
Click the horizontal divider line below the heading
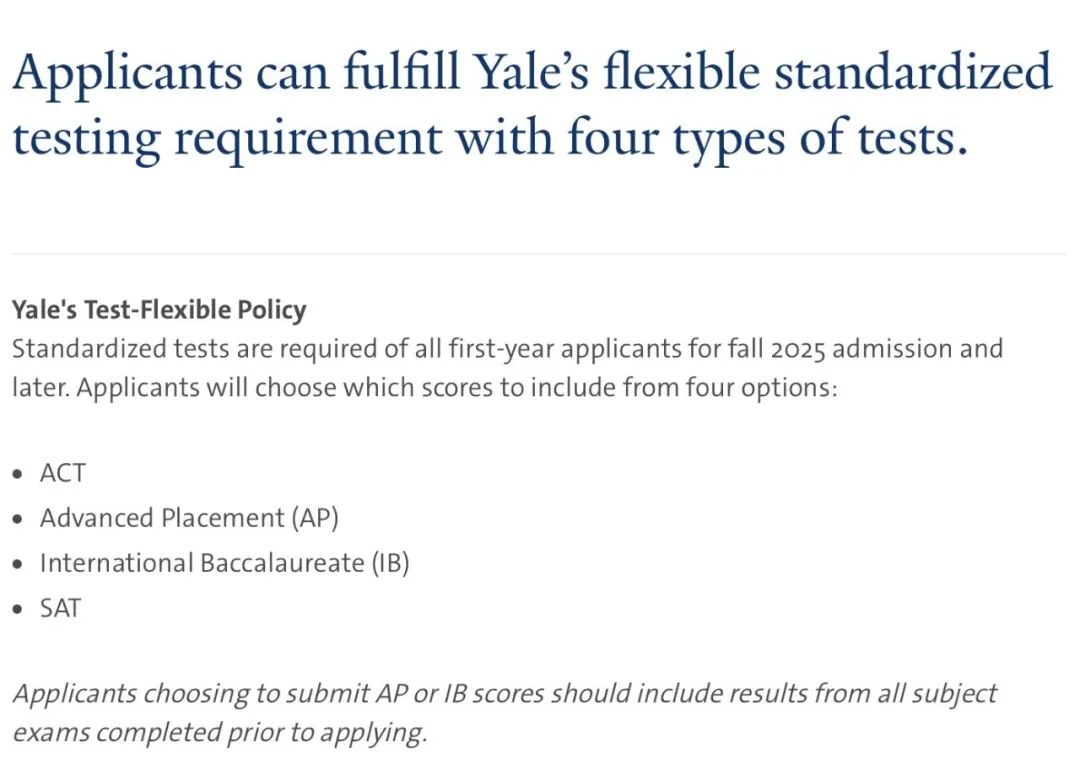point(539,254)
